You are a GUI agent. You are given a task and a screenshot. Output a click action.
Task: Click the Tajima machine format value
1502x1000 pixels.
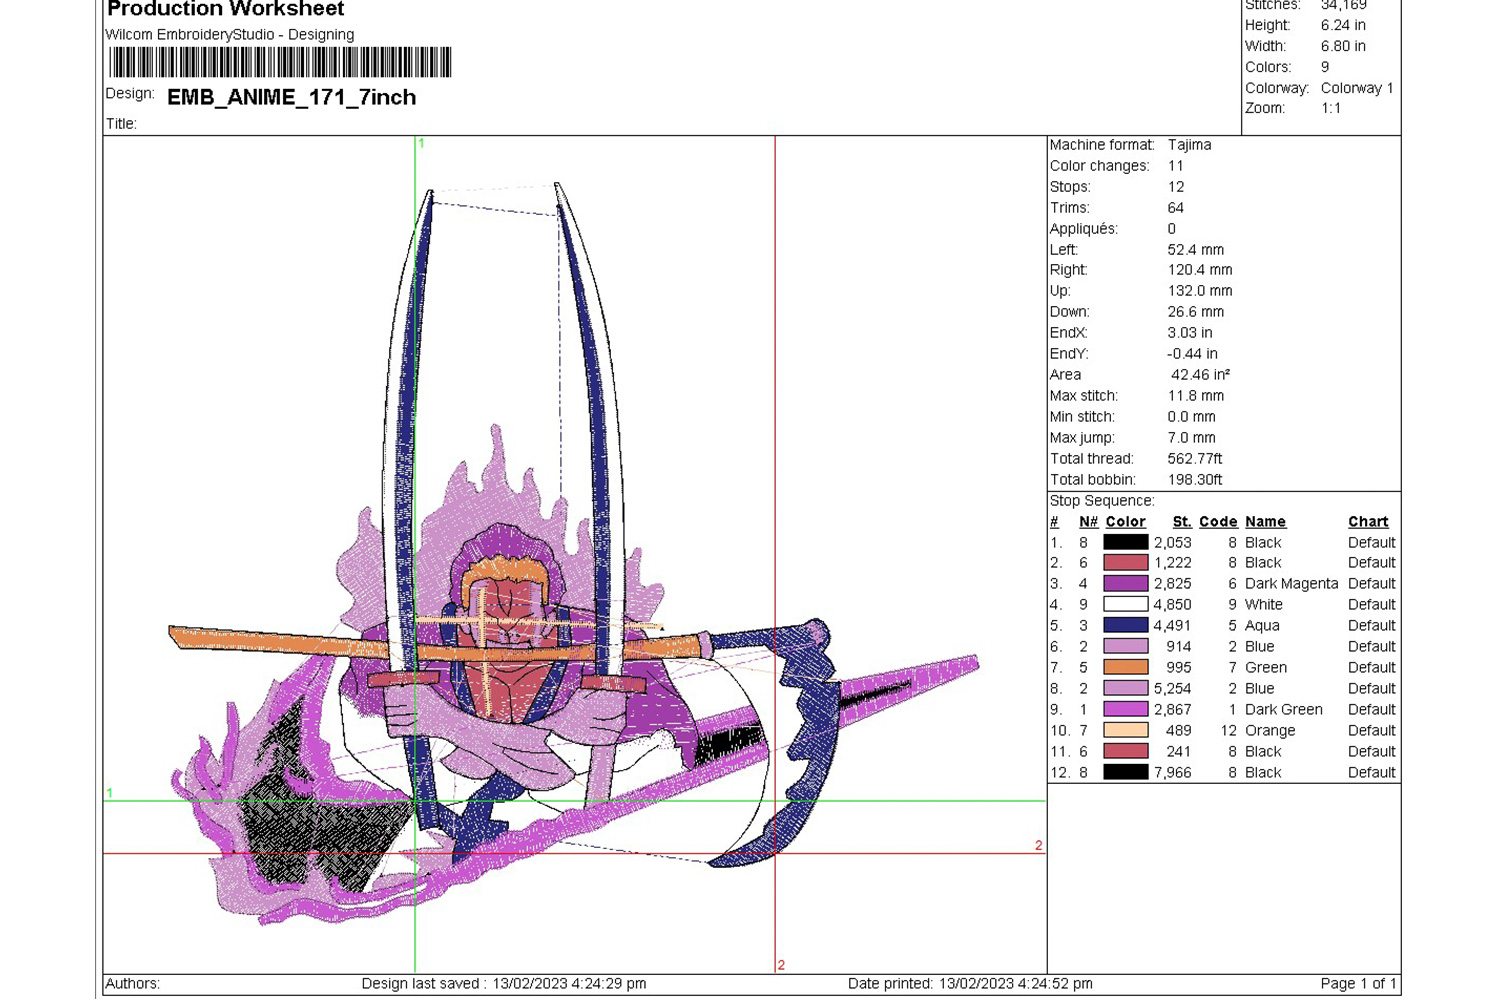tap(1189, 145)
